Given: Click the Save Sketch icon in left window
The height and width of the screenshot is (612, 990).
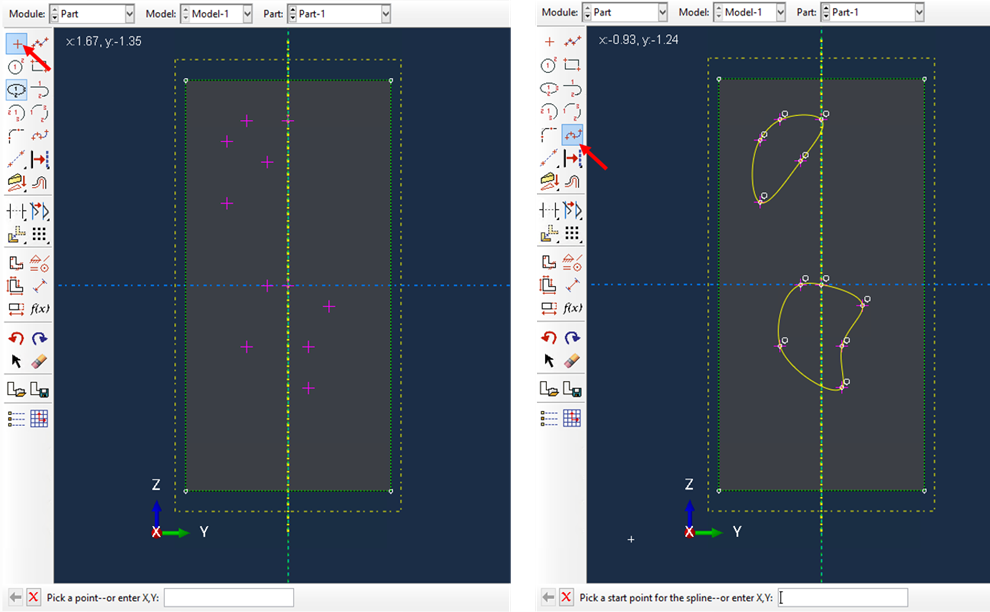Looking at the screenshot, I should pyautogui.click(x=40, y=390).
